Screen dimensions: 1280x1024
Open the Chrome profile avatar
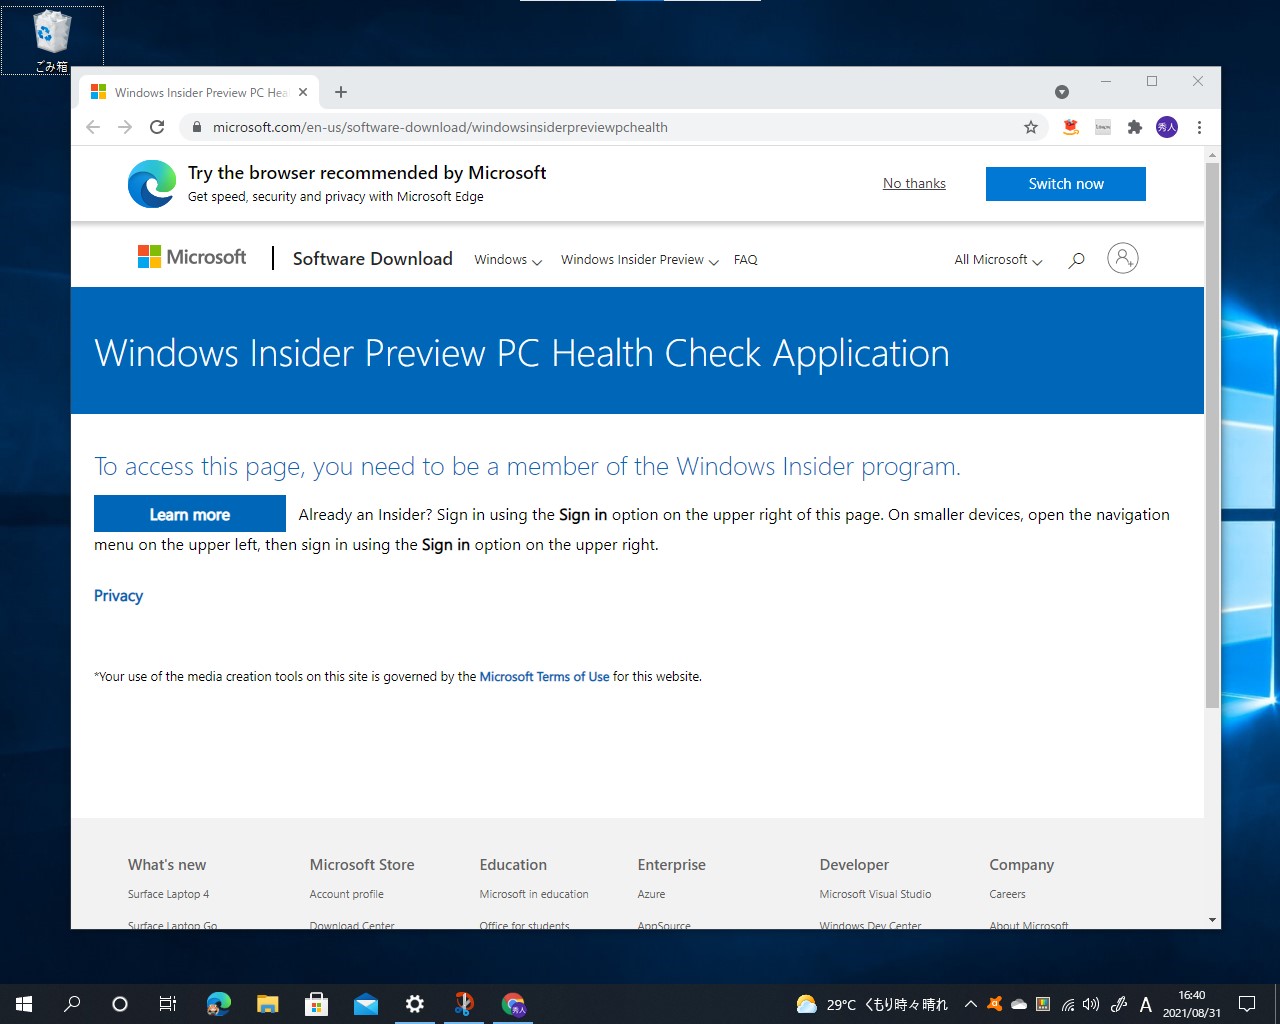[1166, 127]
